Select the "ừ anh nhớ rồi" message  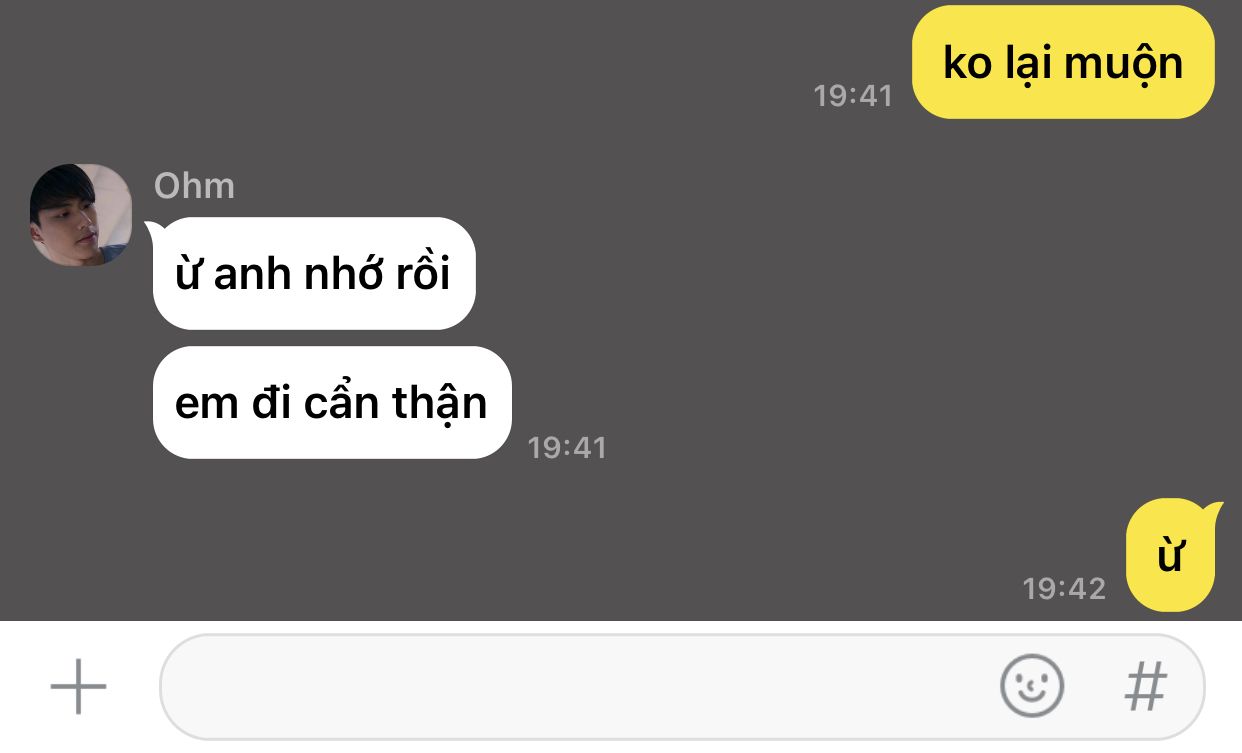313,273
